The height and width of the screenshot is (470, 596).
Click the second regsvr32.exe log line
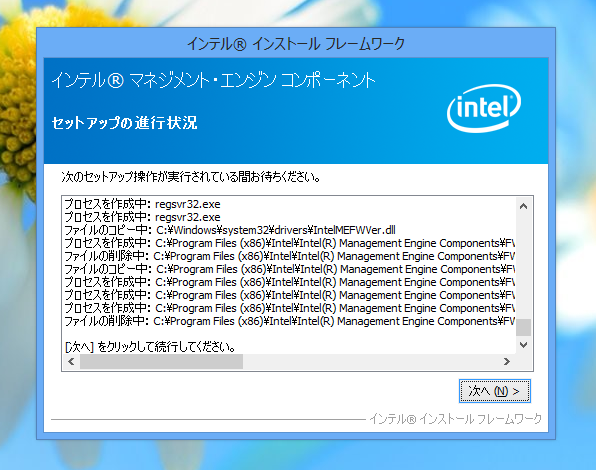[143, 217]
